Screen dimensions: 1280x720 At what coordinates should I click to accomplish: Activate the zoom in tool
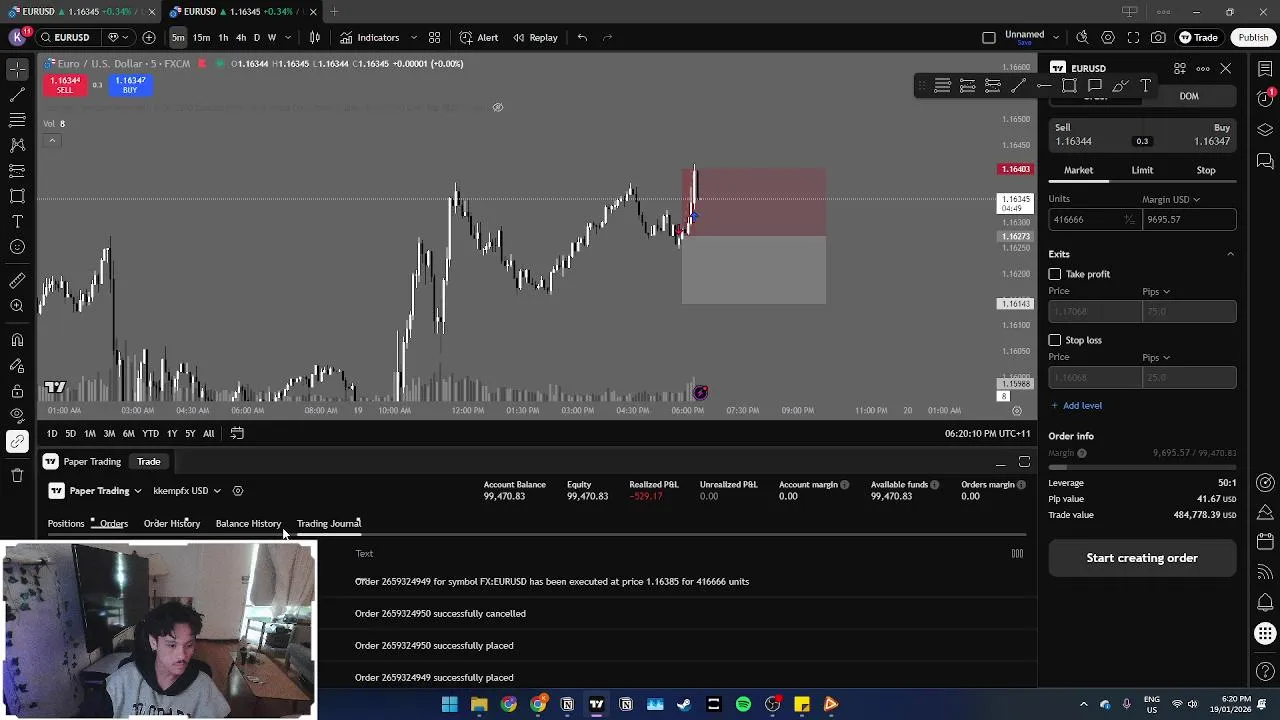pos(17,306)
